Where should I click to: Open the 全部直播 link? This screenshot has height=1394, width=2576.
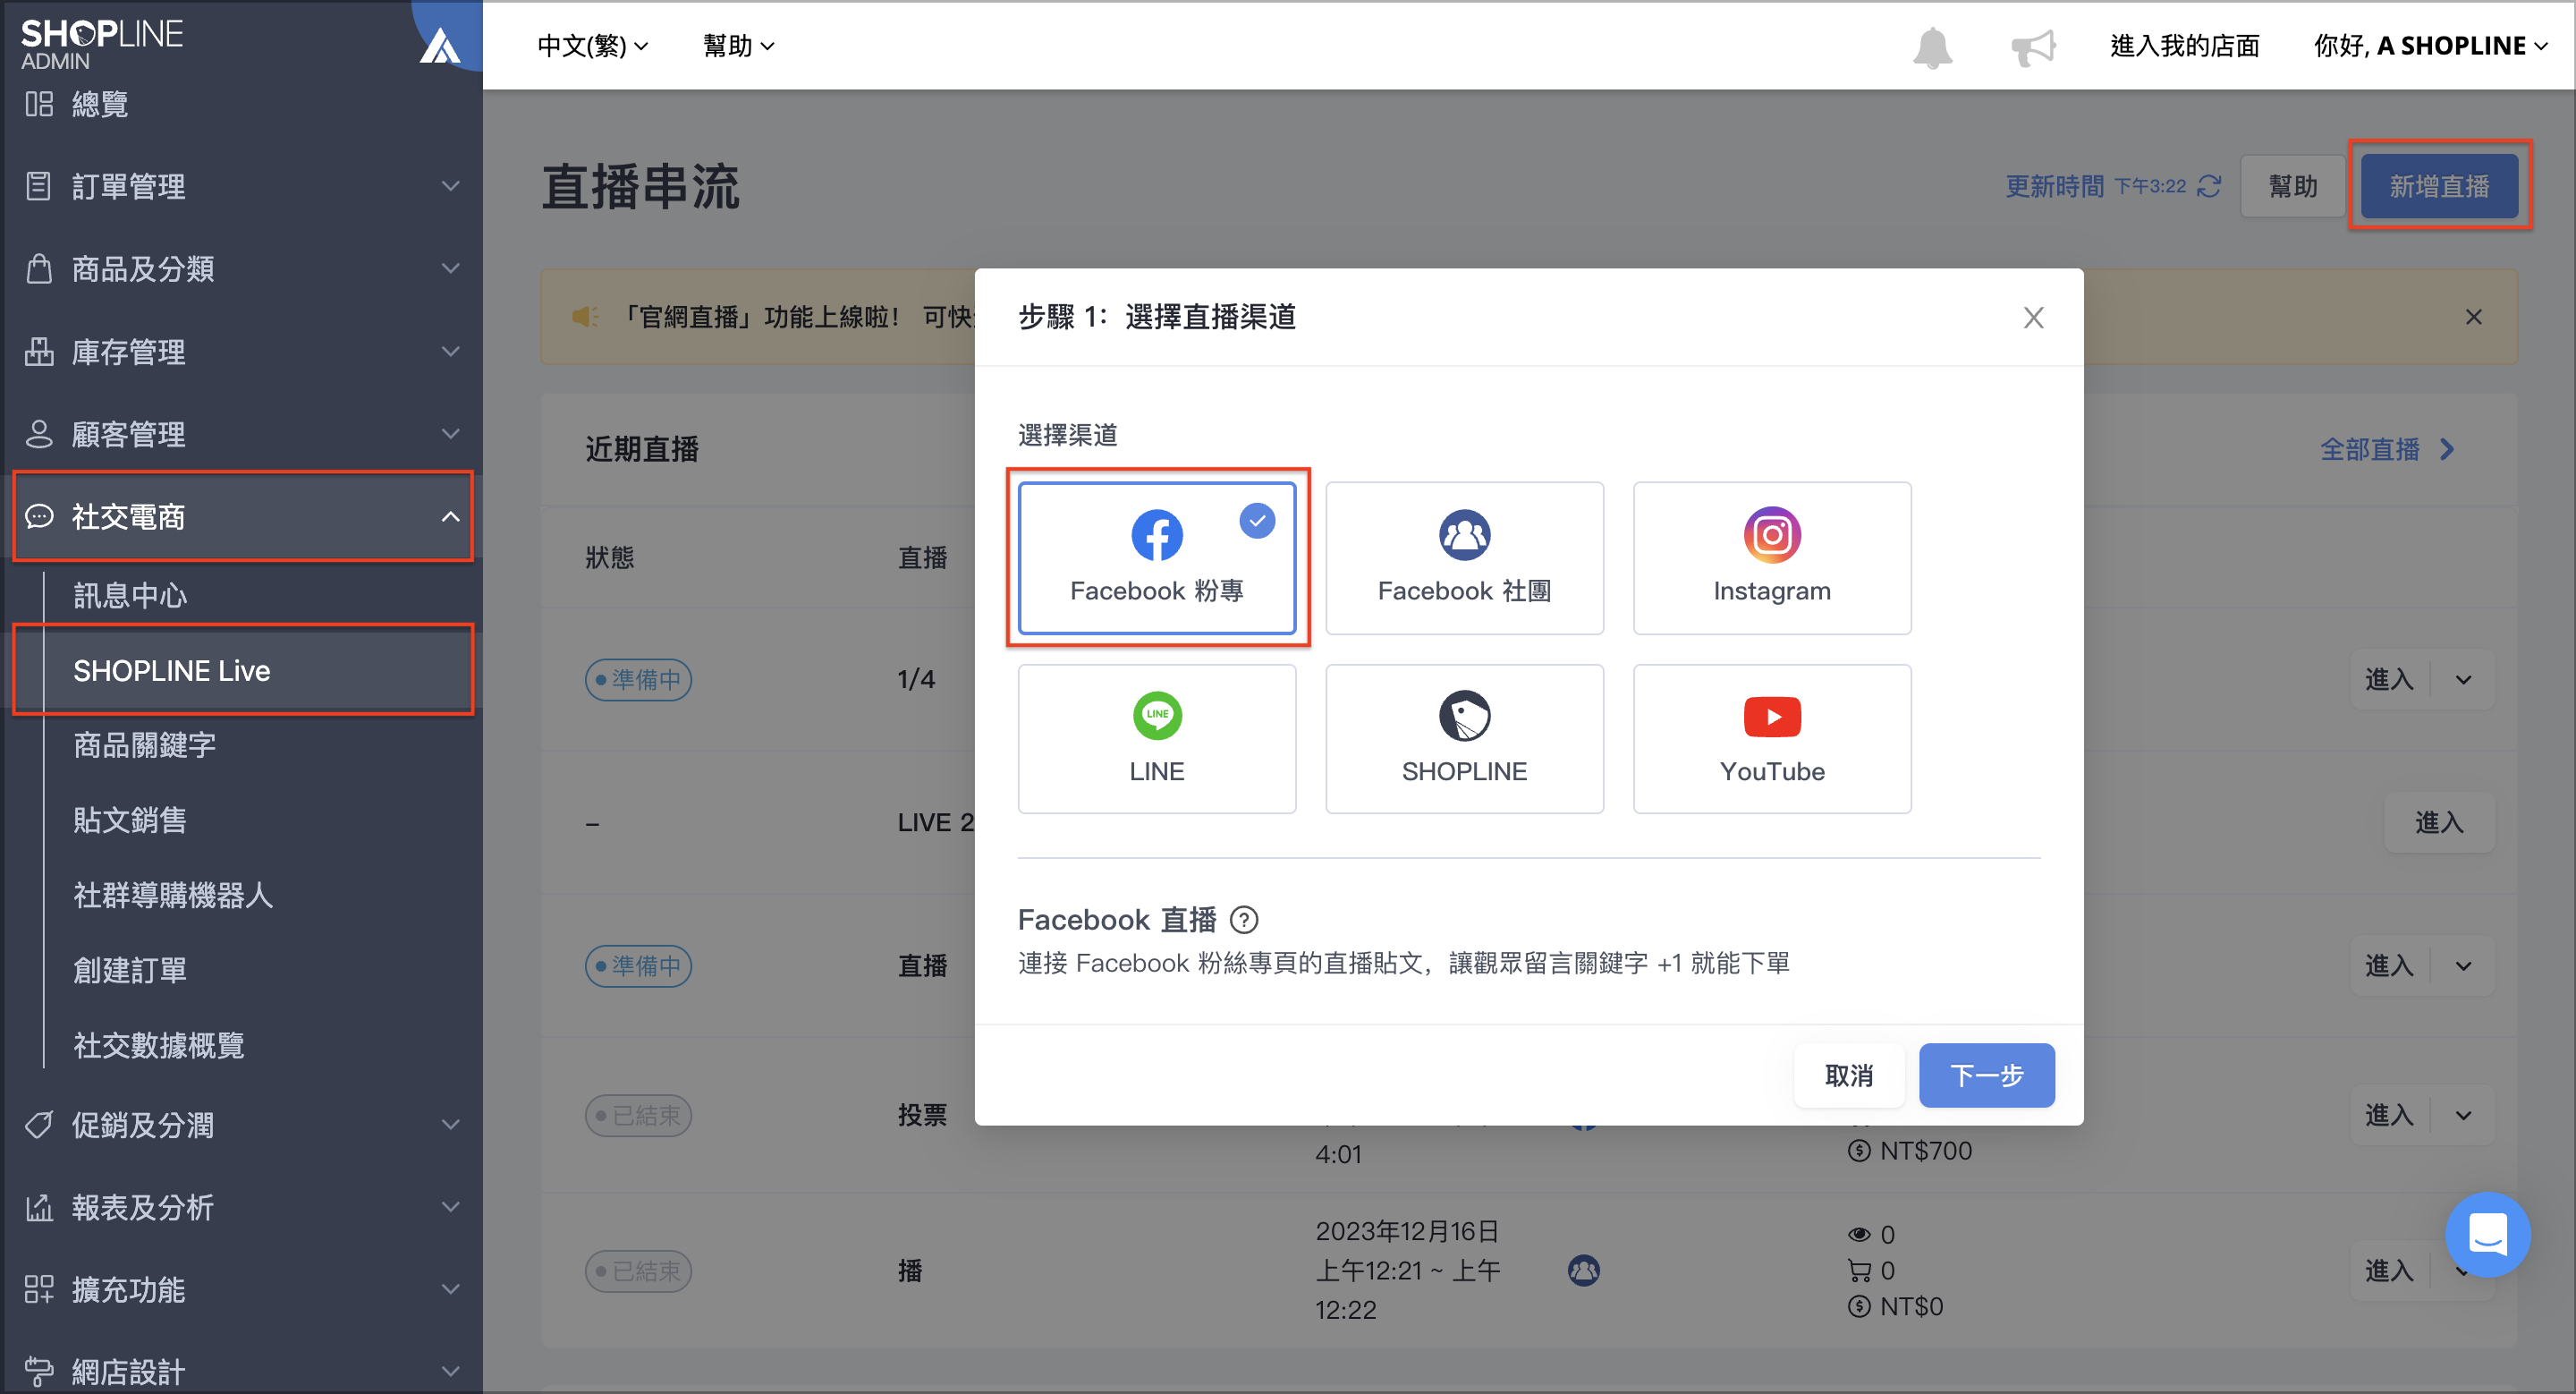coord(2387,449)
